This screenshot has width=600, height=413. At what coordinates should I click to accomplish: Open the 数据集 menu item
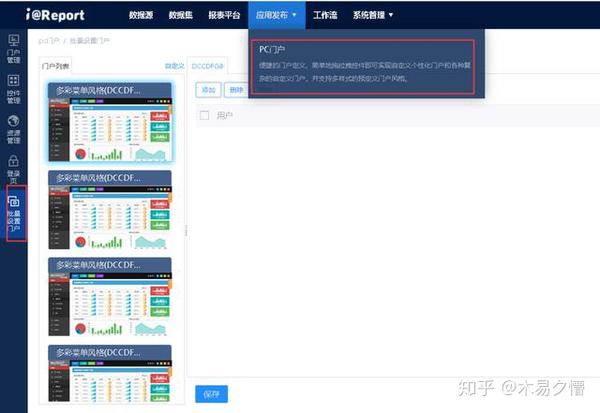pos(181,15)
